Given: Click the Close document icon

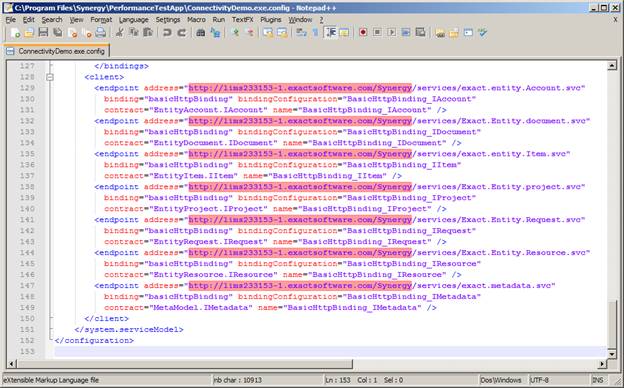Looking at the screenshot, I should (72, 33).
